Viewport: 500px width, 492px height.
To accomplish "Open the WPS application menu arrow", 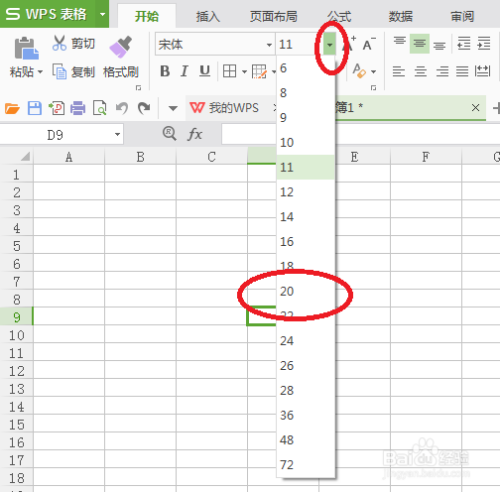I will click(x=102, y=14).
